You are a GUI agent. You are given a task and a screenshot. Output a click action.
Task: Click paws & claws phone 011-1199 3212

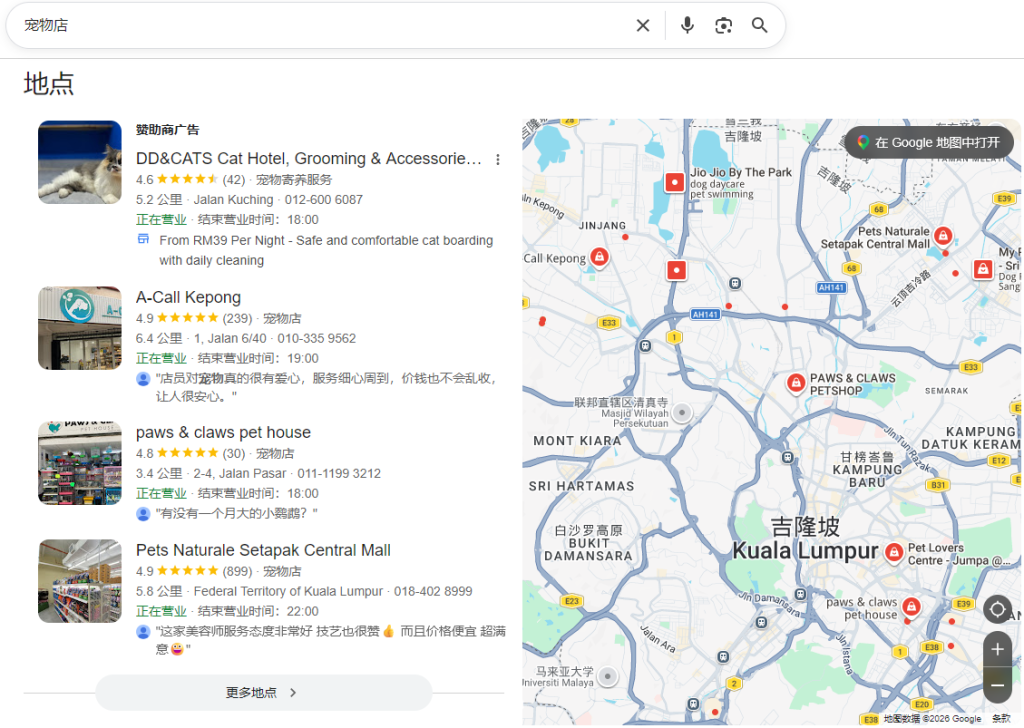pos(339,473)
